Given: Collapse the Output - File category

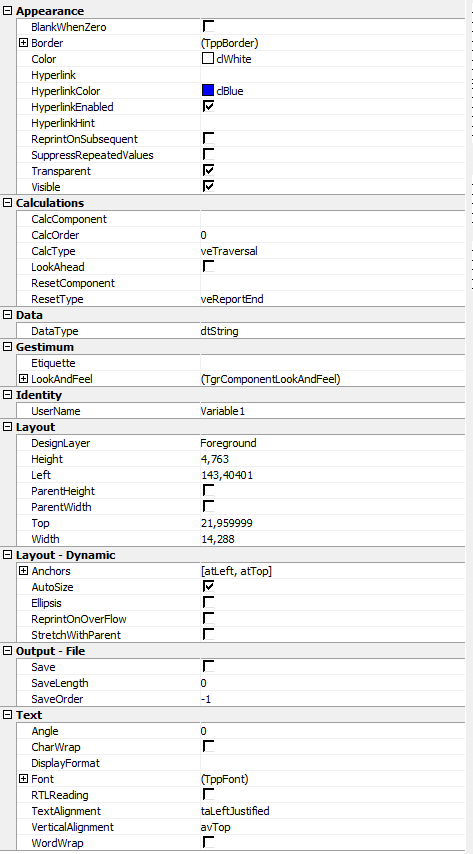Looking at the screenshot, I should click(8, 651).
